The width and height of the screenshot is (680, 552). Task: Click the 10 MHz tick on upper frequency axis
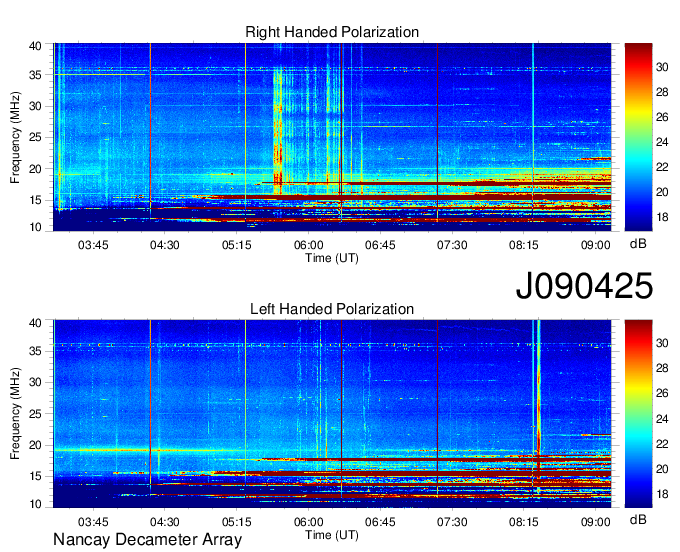[35, 227]
